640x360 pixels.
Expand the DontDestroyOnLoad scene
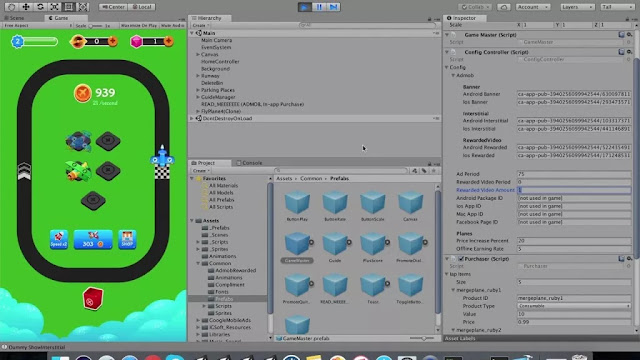tap(192, 118)
